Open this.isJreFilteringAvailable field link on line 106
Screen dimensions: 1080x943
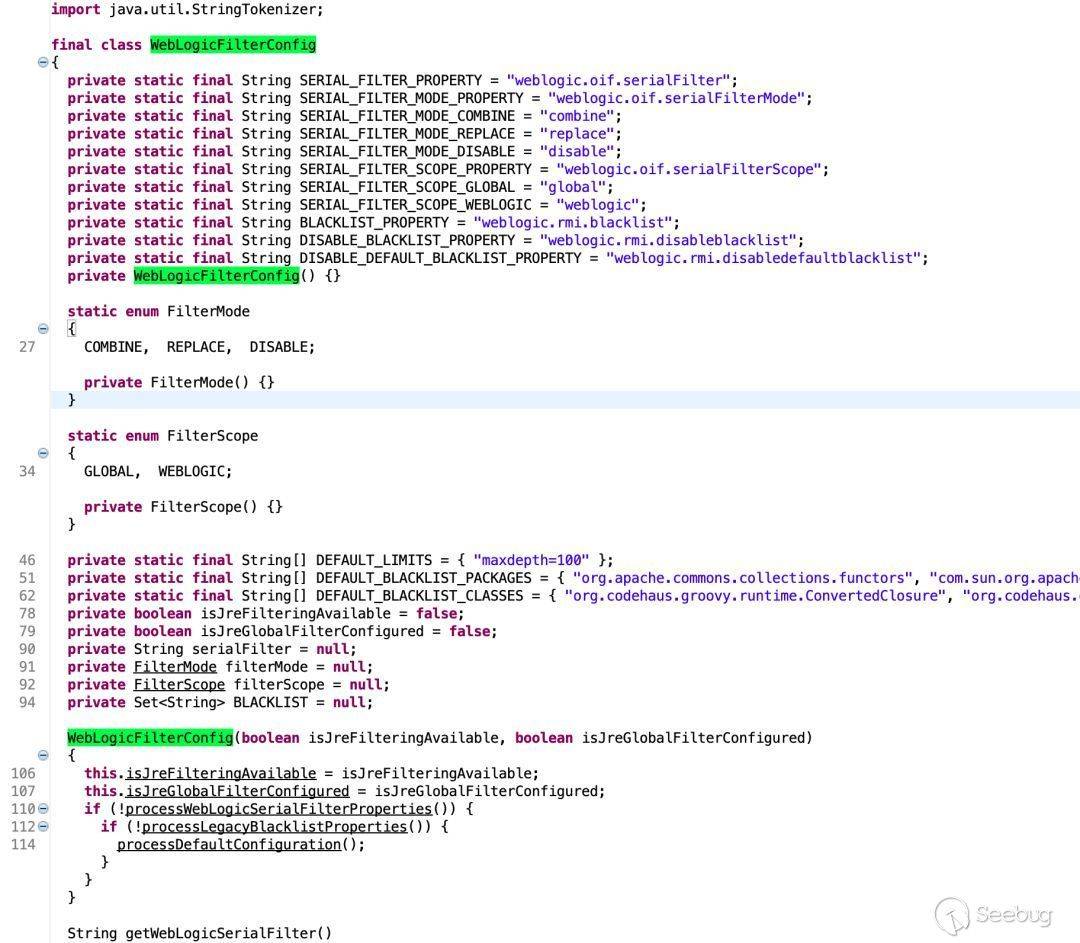[220, 774]
